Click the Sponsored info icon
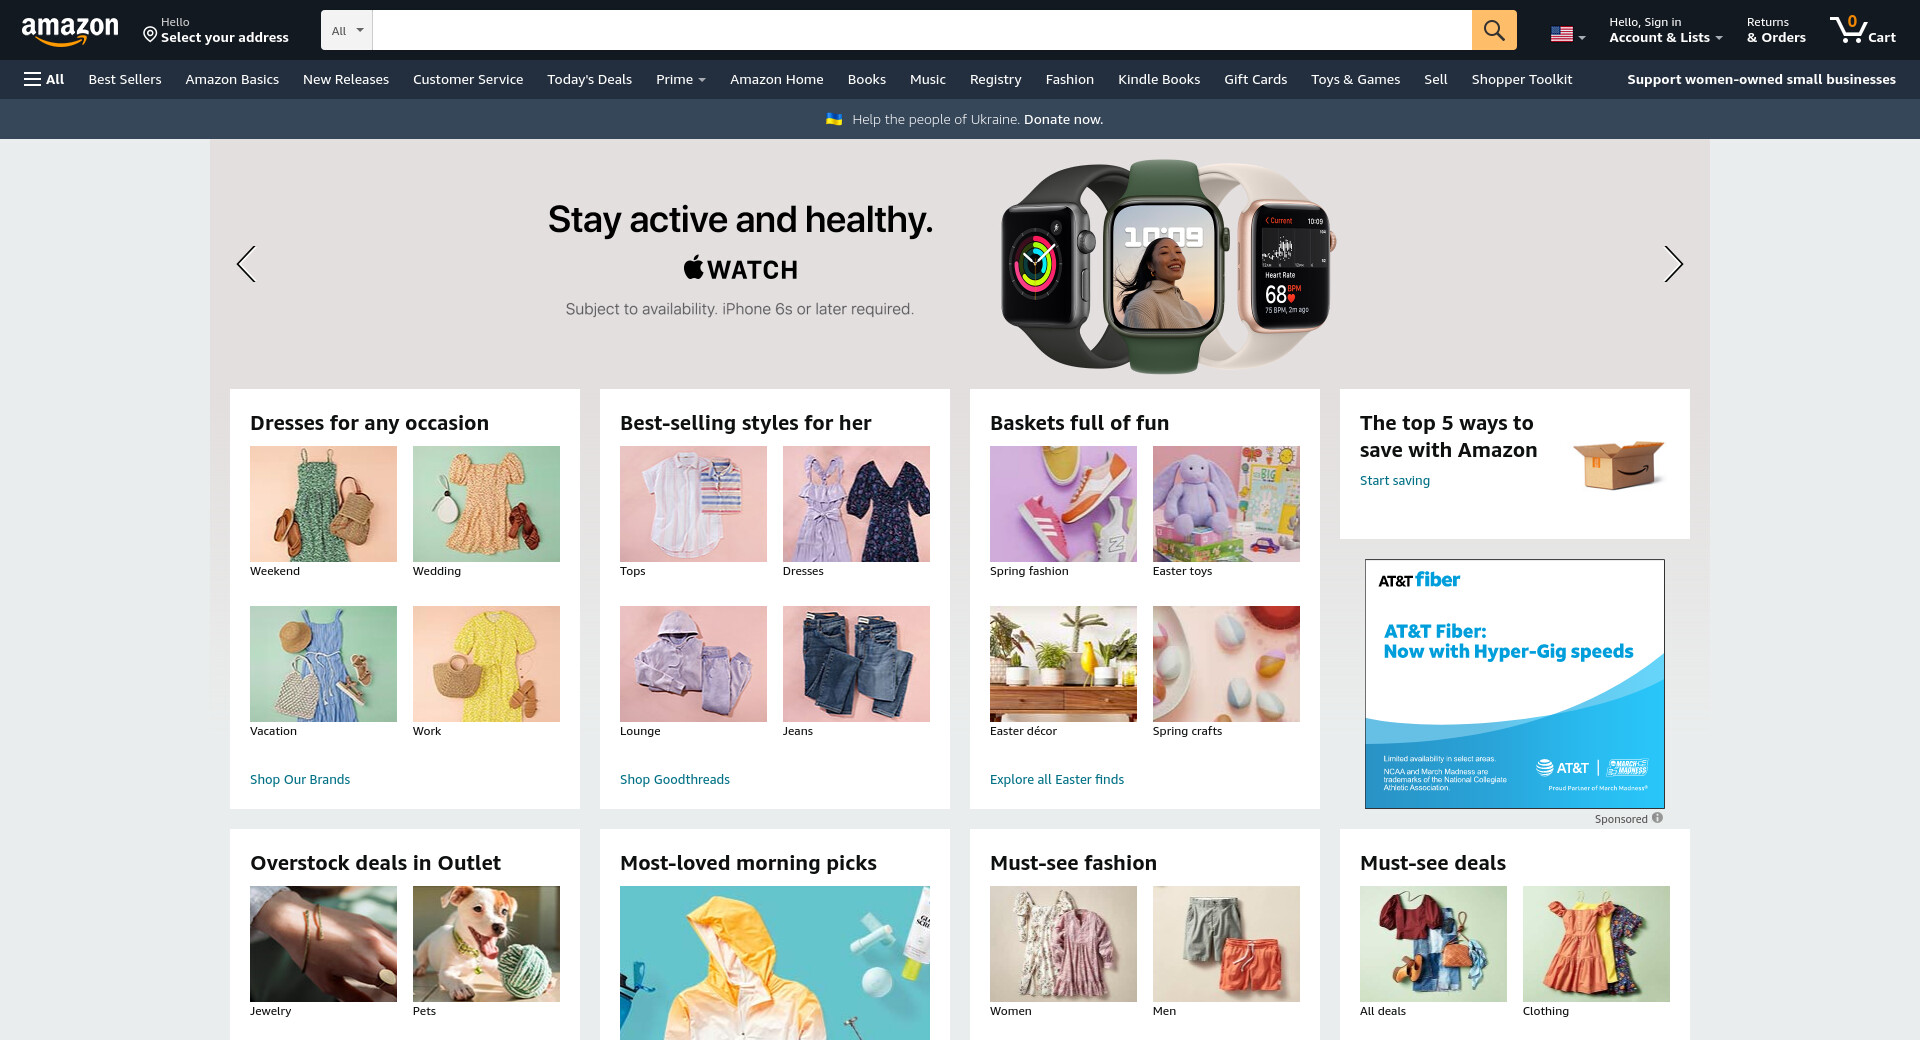This screenshot has width=1920, height=1040. [1657, 818]
